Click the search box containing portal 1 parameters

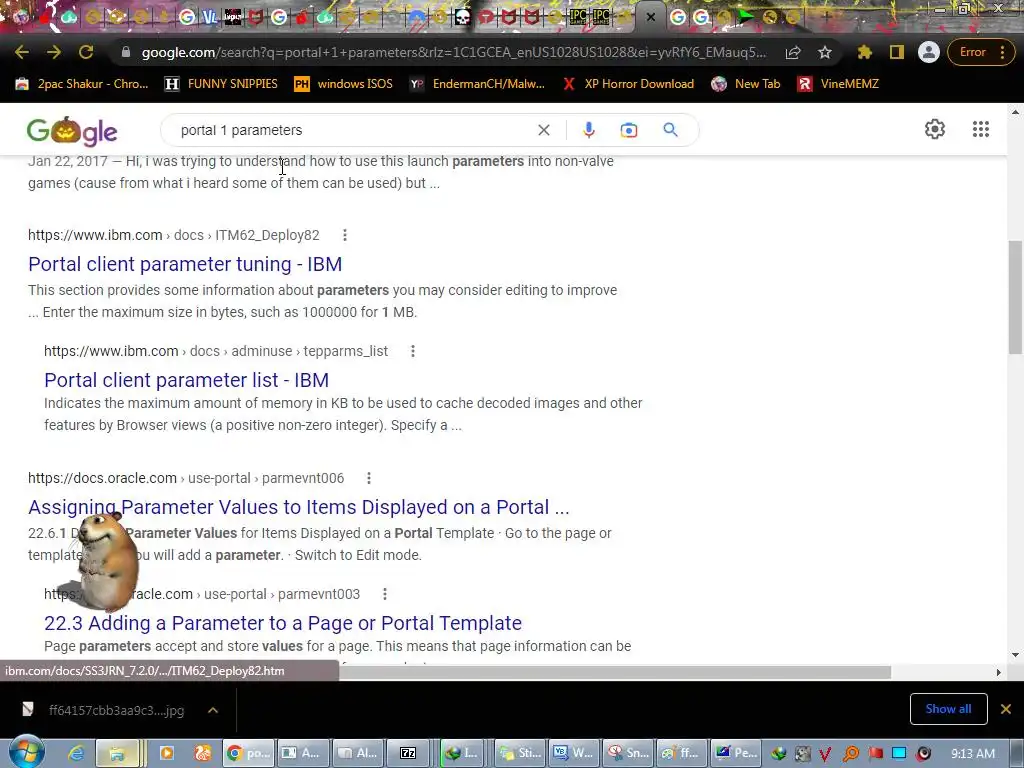[x=353, y=130]
